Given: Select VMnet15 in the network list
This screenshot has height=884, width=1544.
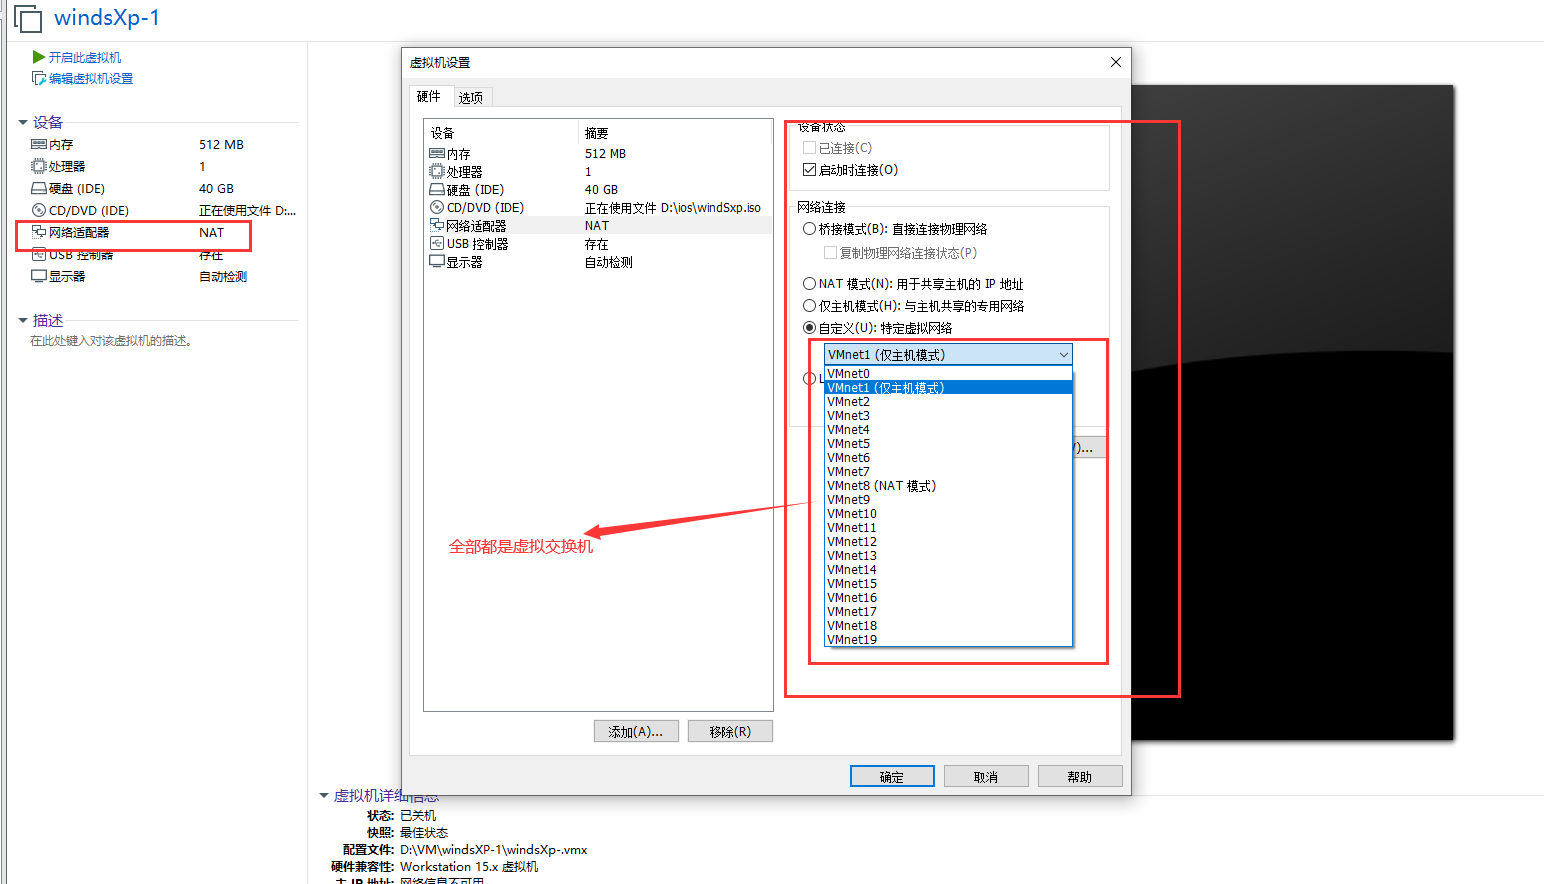Looking at the screenshot, I should (x=948, y=583).
